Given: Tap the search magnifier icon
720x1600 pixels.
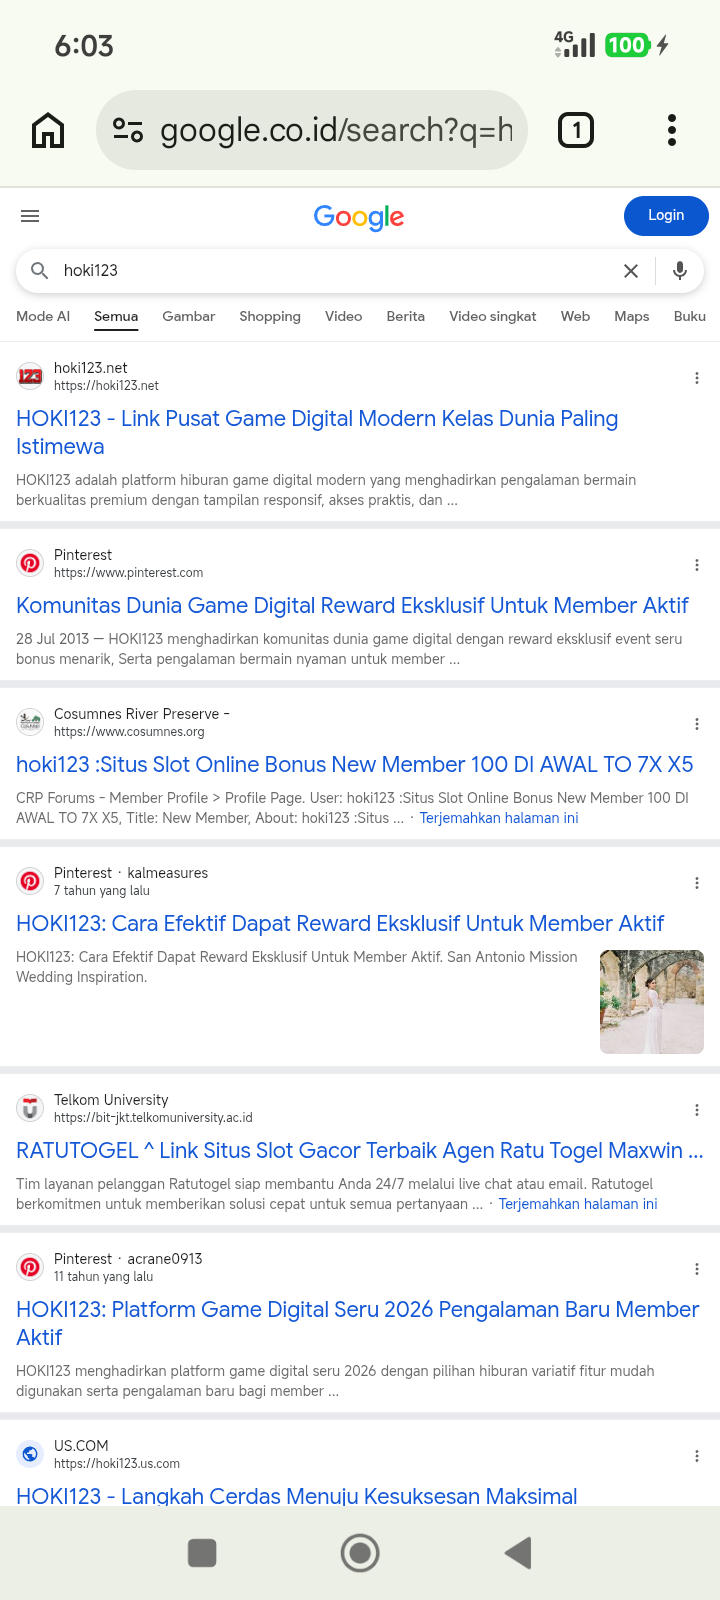Looking at the screenshot, I should [x=40, y=270].
